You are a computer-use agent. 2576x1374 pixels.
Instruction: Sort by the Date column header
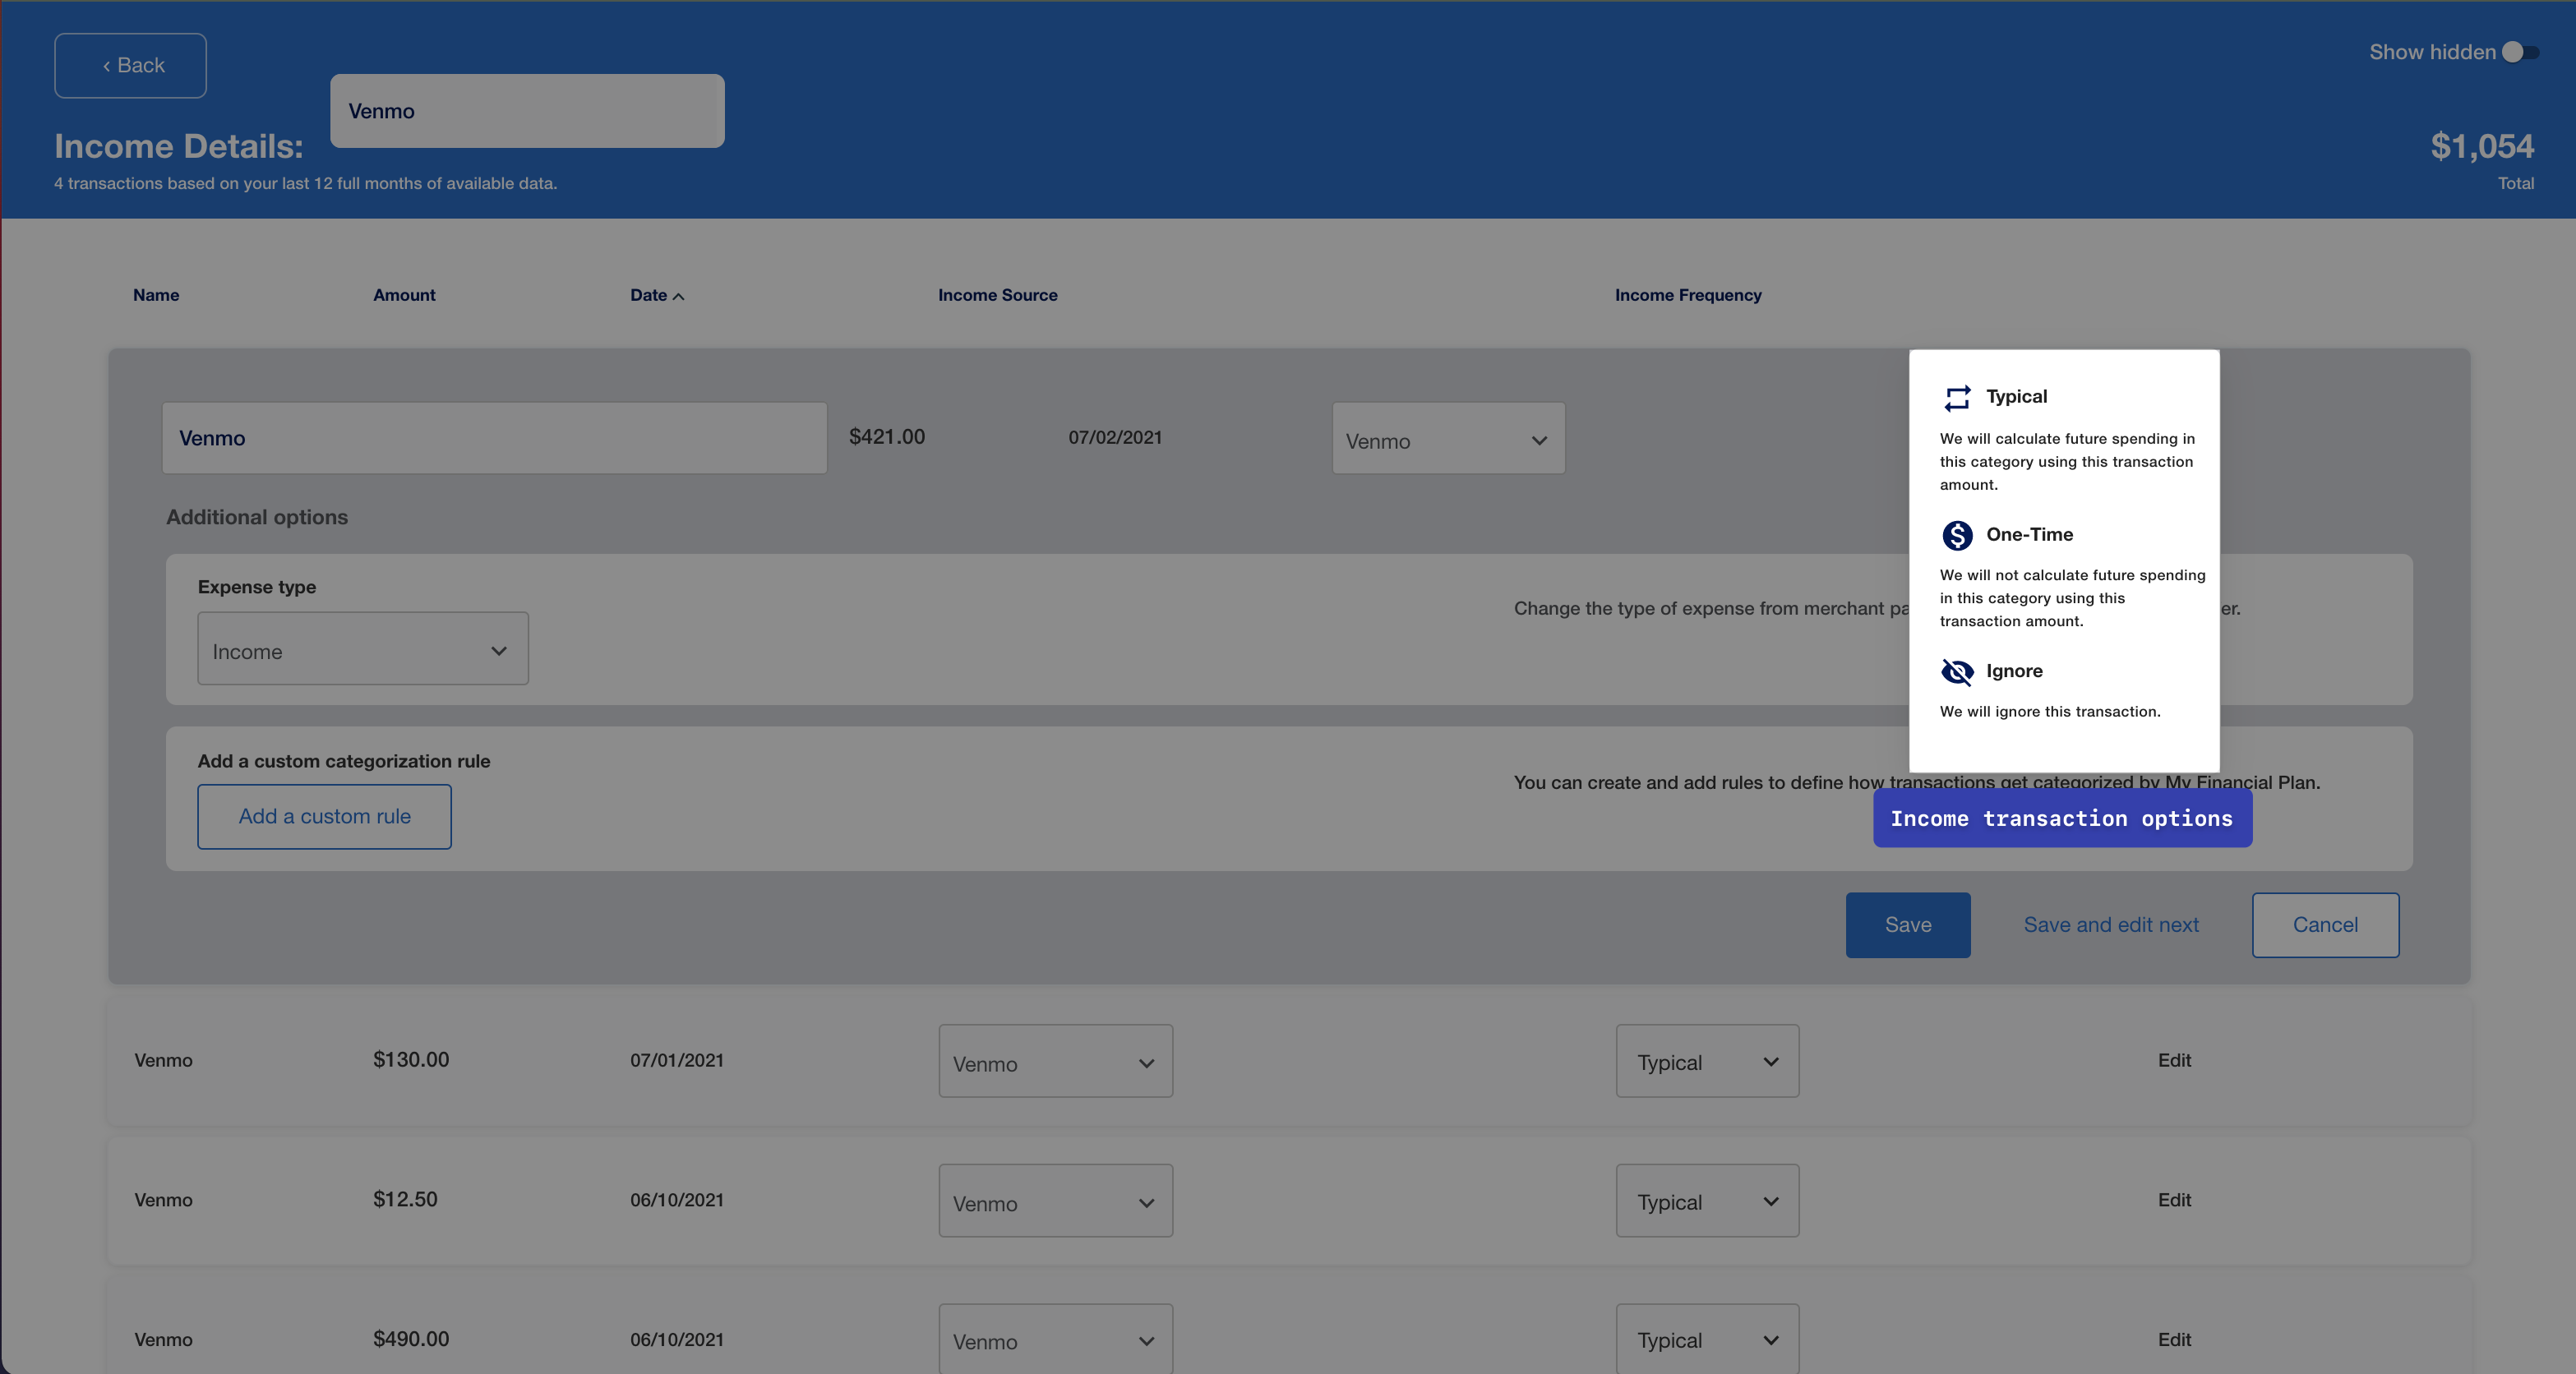click(x=648, y=295)
